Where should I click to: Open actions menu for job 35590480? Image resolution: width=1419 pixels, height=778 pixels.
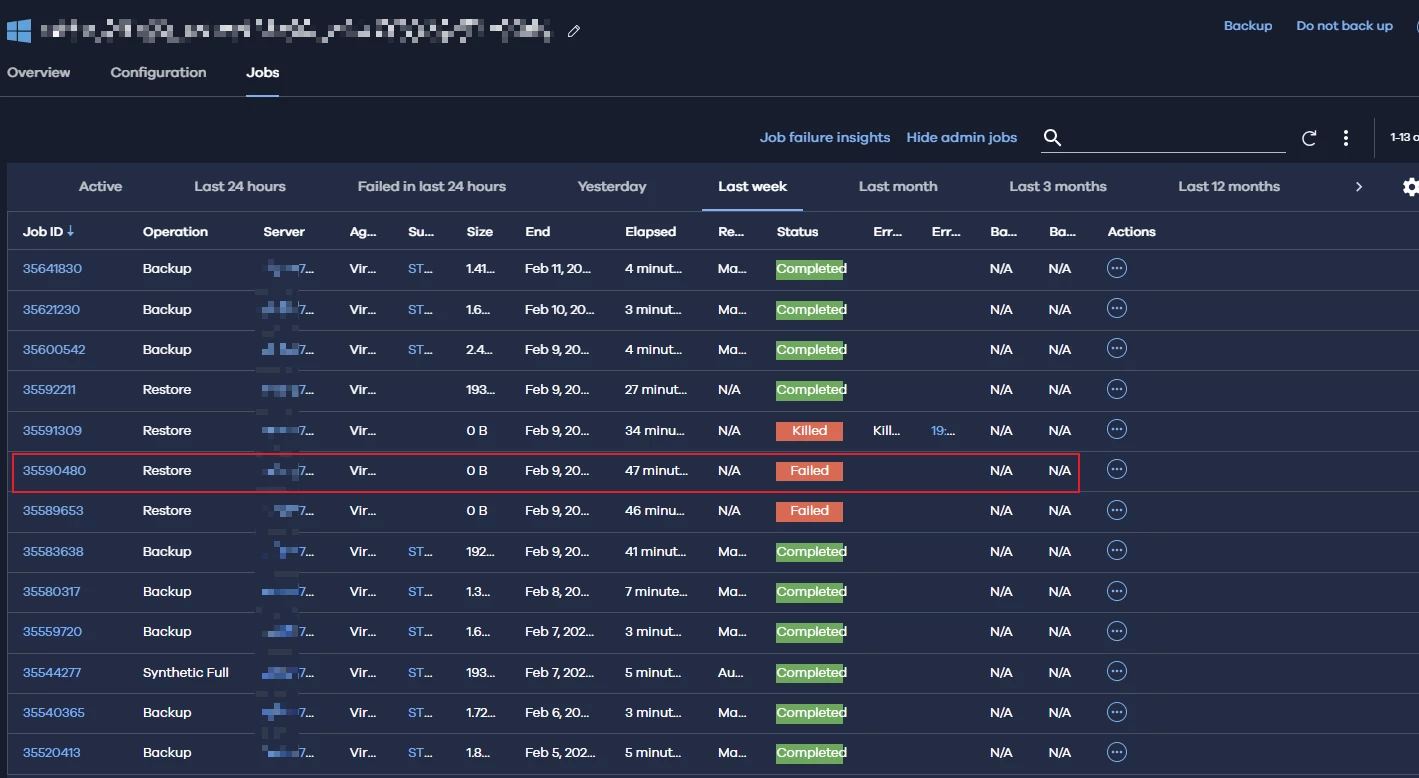(1117, 470)
